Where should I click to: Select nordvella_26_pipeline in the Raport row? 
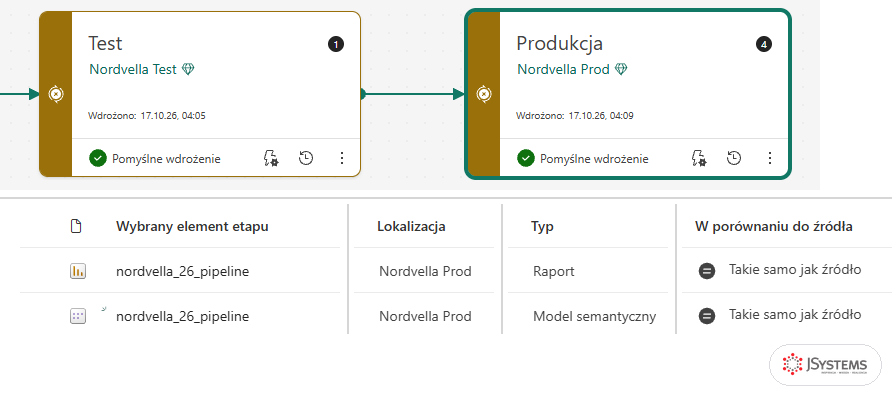pos(183,272)
